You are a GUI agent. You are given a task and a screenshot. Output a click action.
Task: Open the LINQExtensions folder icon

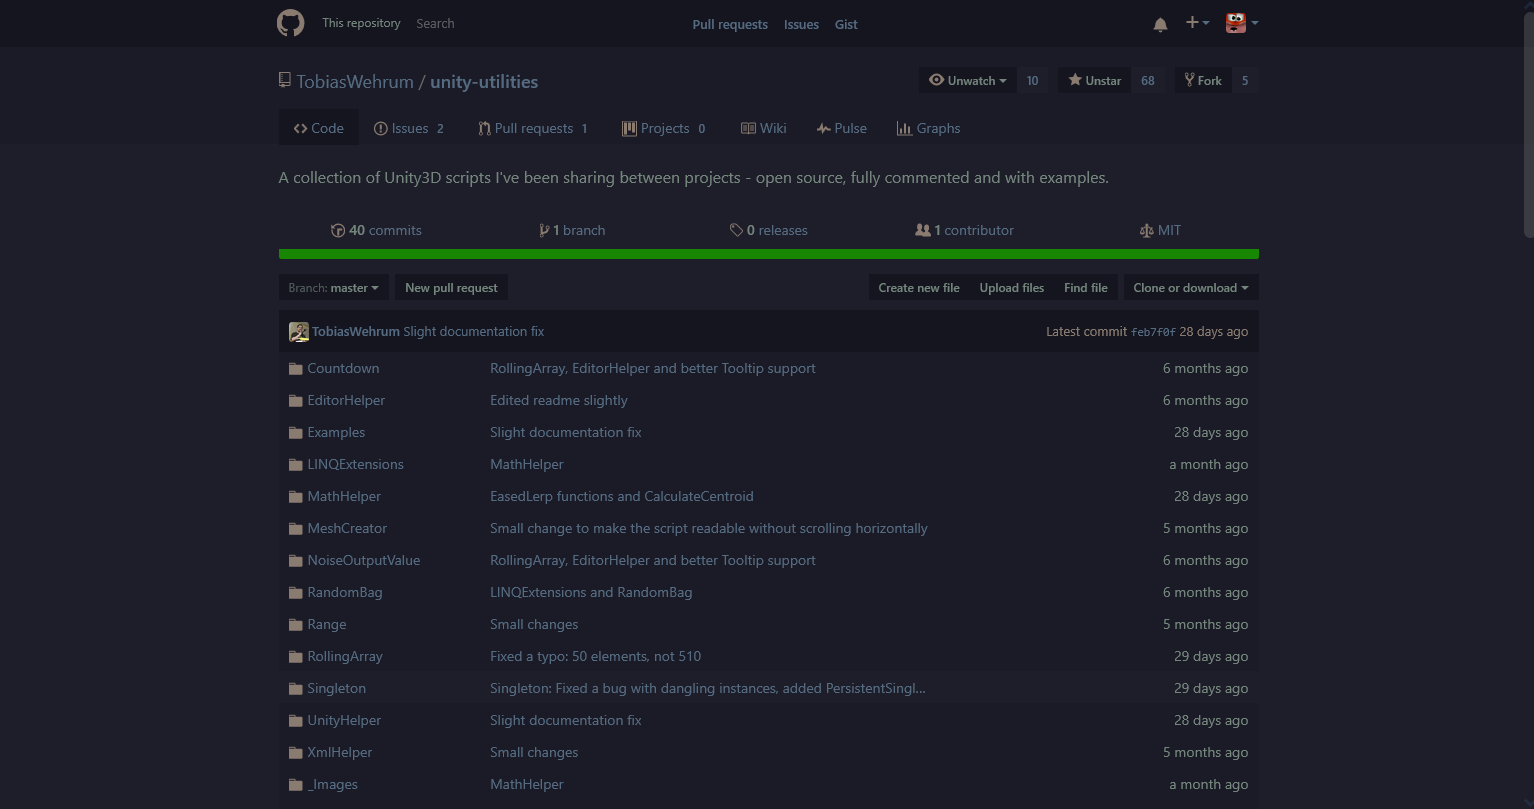click(x=296, y=465)
